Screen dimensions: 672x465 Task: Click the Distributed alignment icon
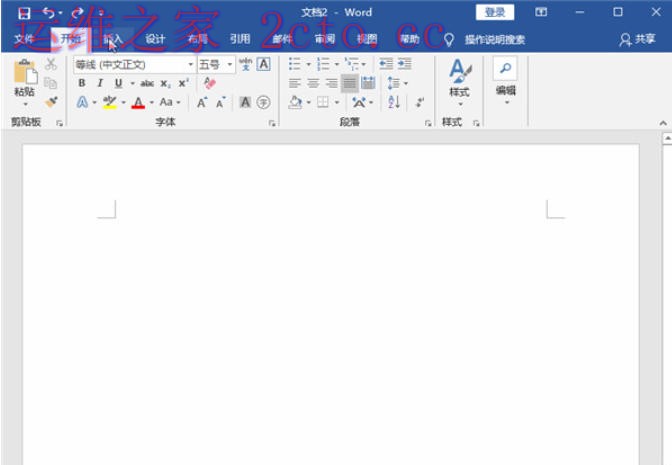[x=368, y=83]
